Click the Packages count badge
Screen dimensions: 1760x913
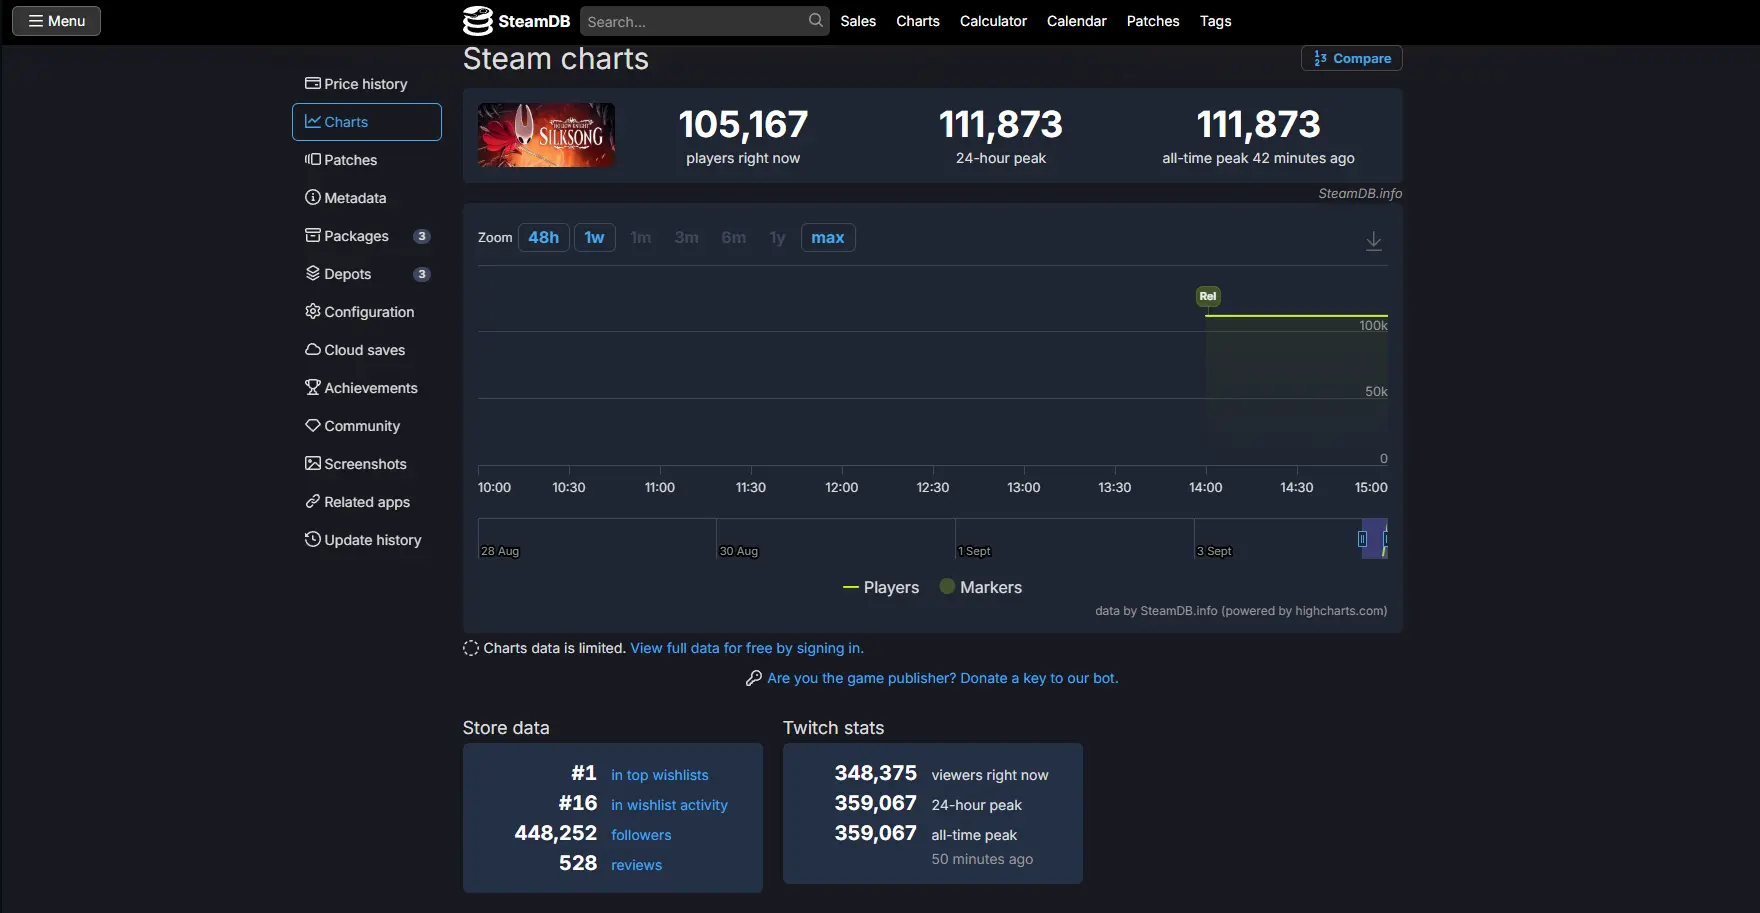(422, 236)
